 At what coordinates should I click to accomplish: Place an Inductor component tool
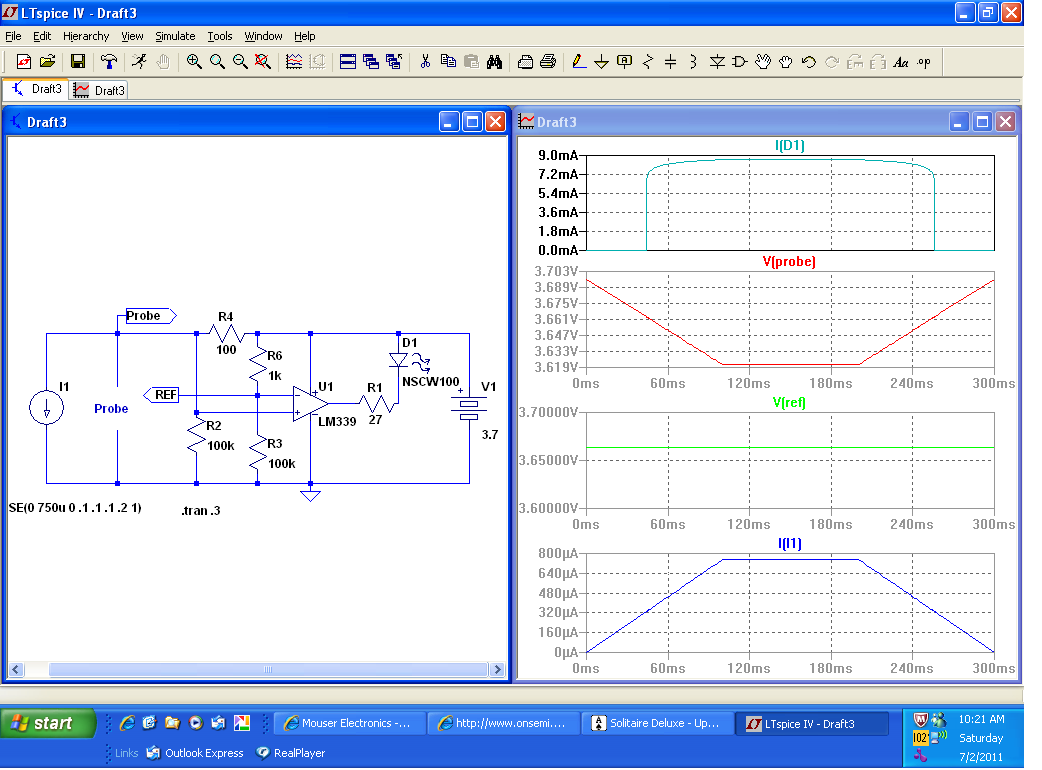pyautogui.click(x=693, y=62)
